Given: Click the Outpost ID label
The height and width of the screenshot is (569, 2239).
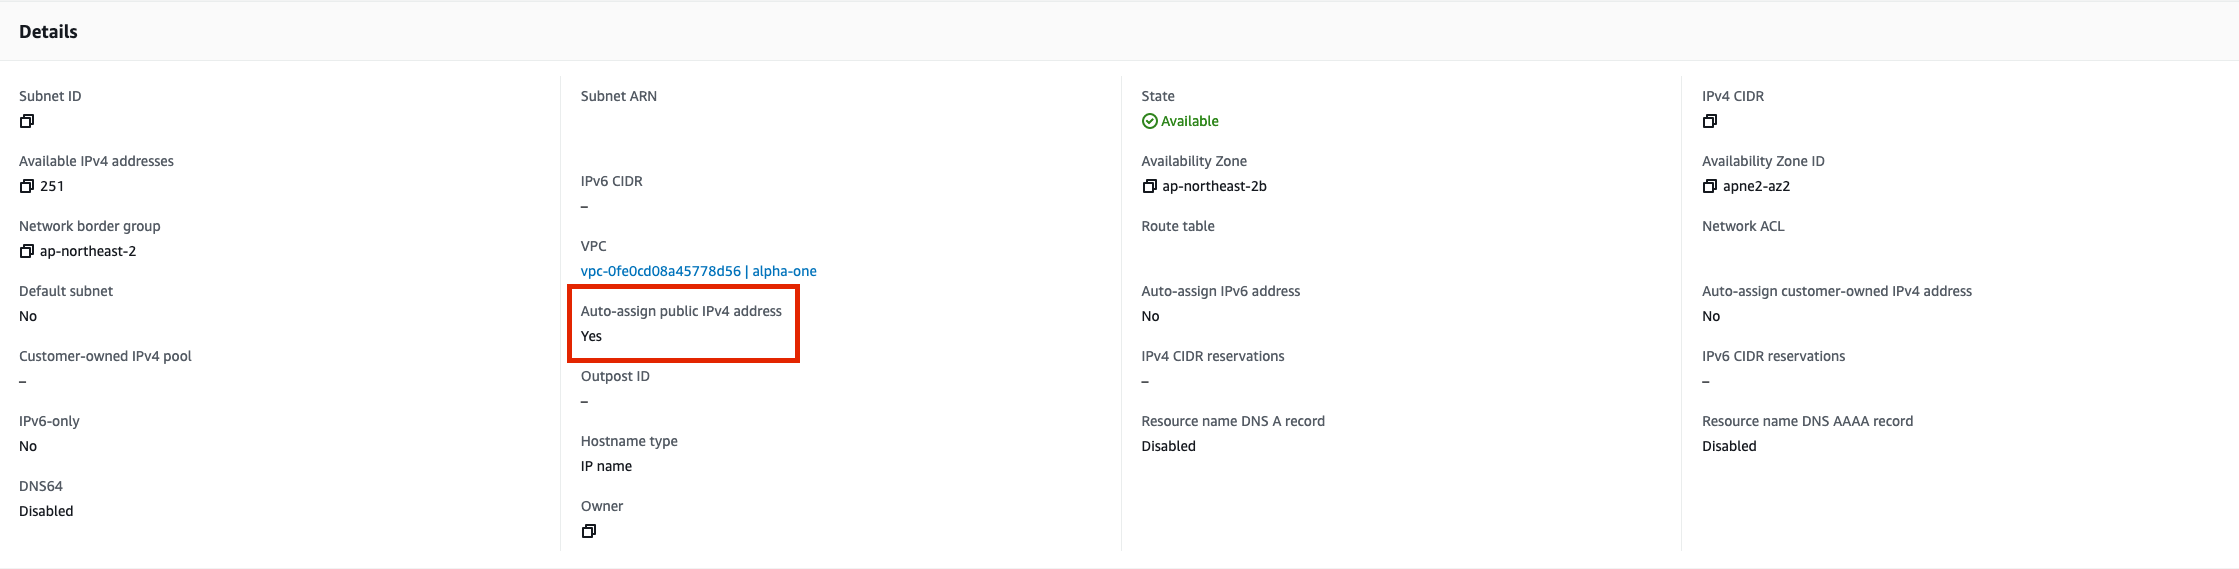Looking at the screenshot, I should coord(615,376).
